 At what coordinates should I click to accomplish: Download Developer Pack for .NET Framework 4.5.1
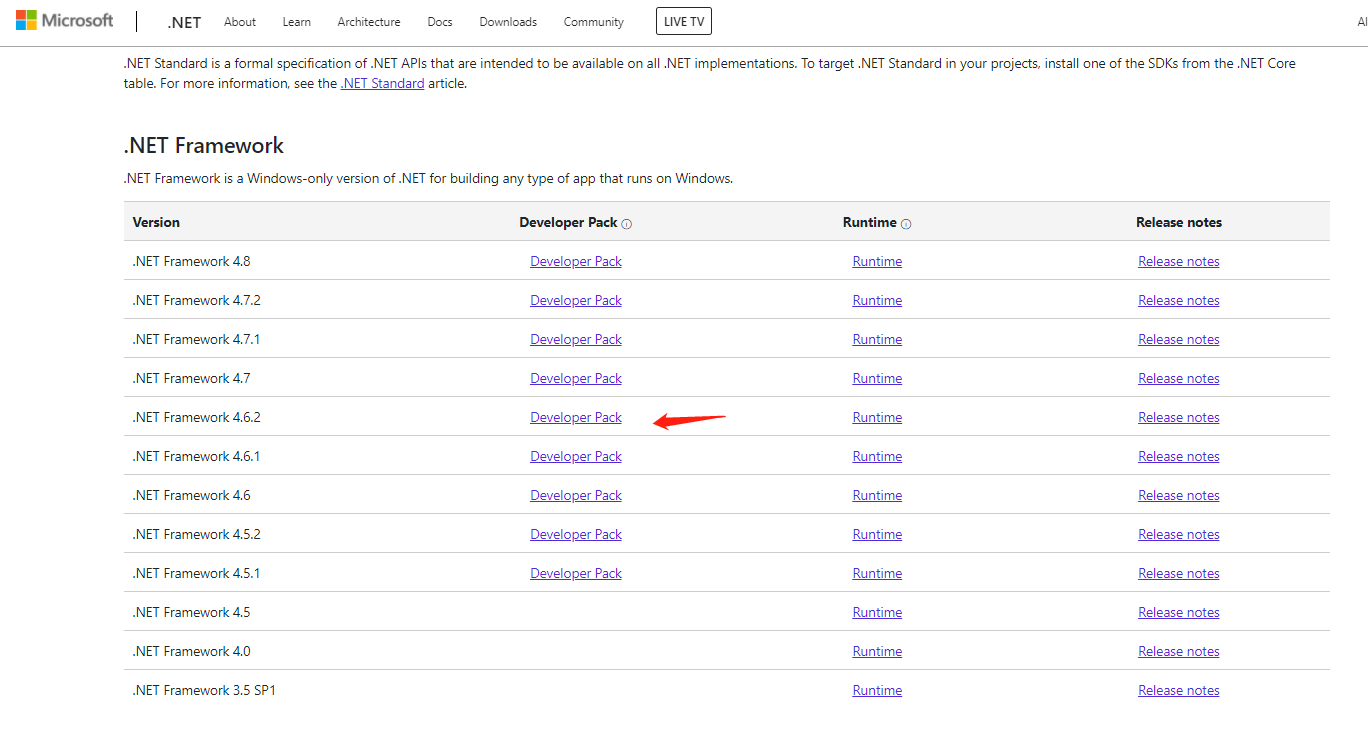(x=576, y=573)
